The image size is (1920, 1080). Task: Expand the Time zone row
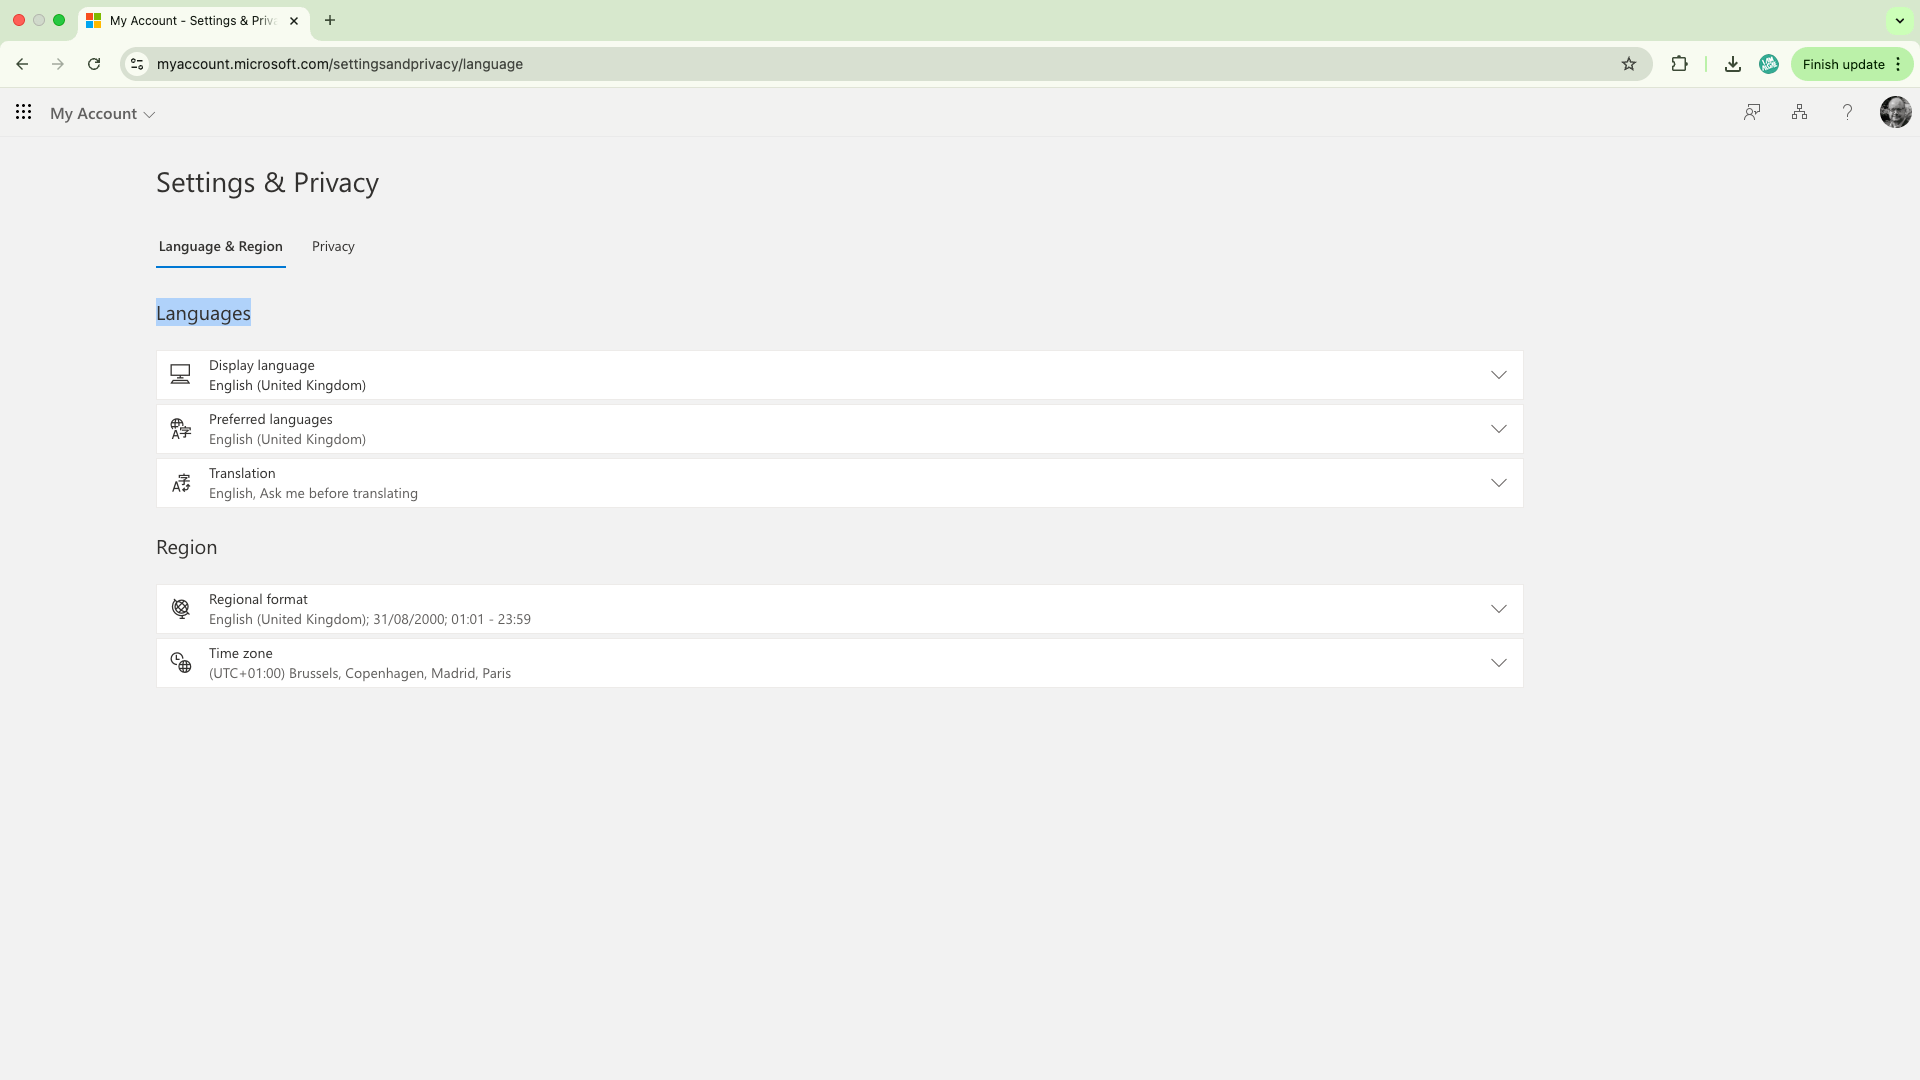1498,663
